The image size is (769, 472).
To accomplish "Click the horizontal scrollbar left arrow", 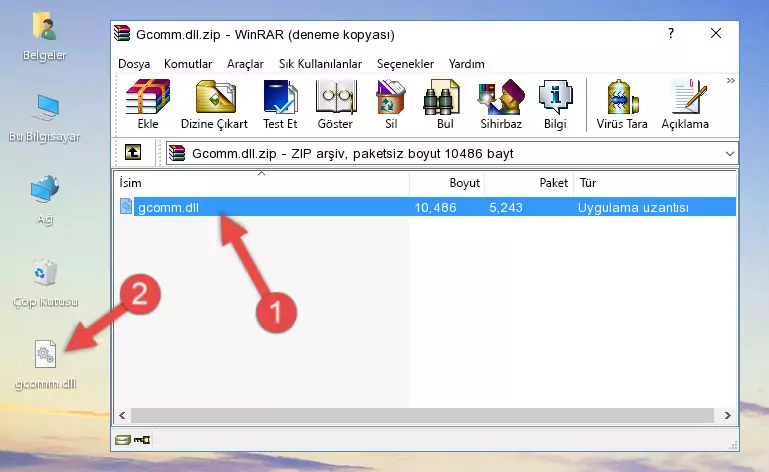I will click(x=123, y=416).
